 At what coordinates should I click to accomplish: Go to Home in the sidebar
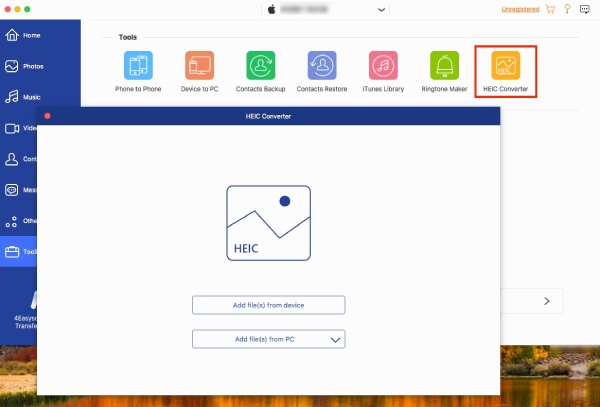(23, 35)
